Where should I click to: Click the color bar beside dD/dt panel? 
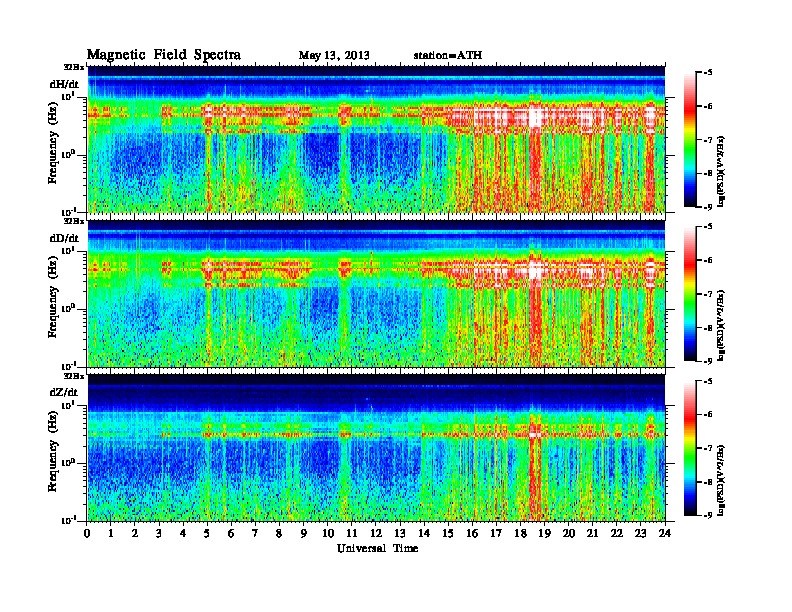[x=690, y=293]
